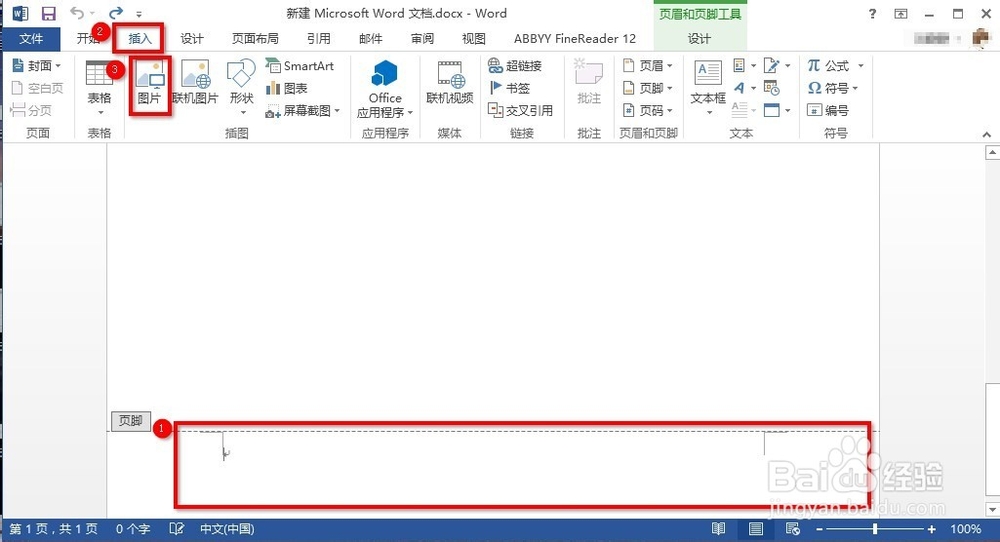Screen dimensions: 1000x542
Task: Open the 符号 symbol dropdown
Action: point(832,88)
